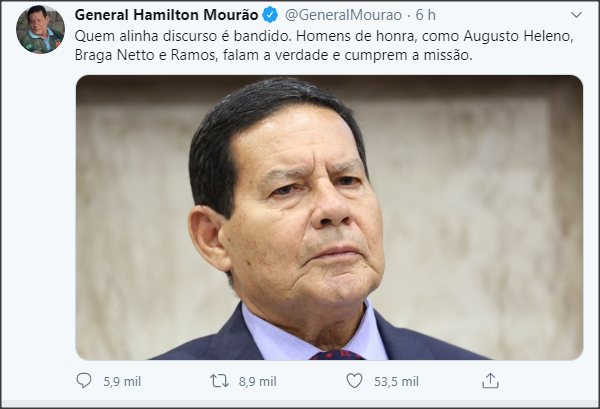Click the blue verified badge
The width and height of the screenshot is (600, 409).
[271, 15]
